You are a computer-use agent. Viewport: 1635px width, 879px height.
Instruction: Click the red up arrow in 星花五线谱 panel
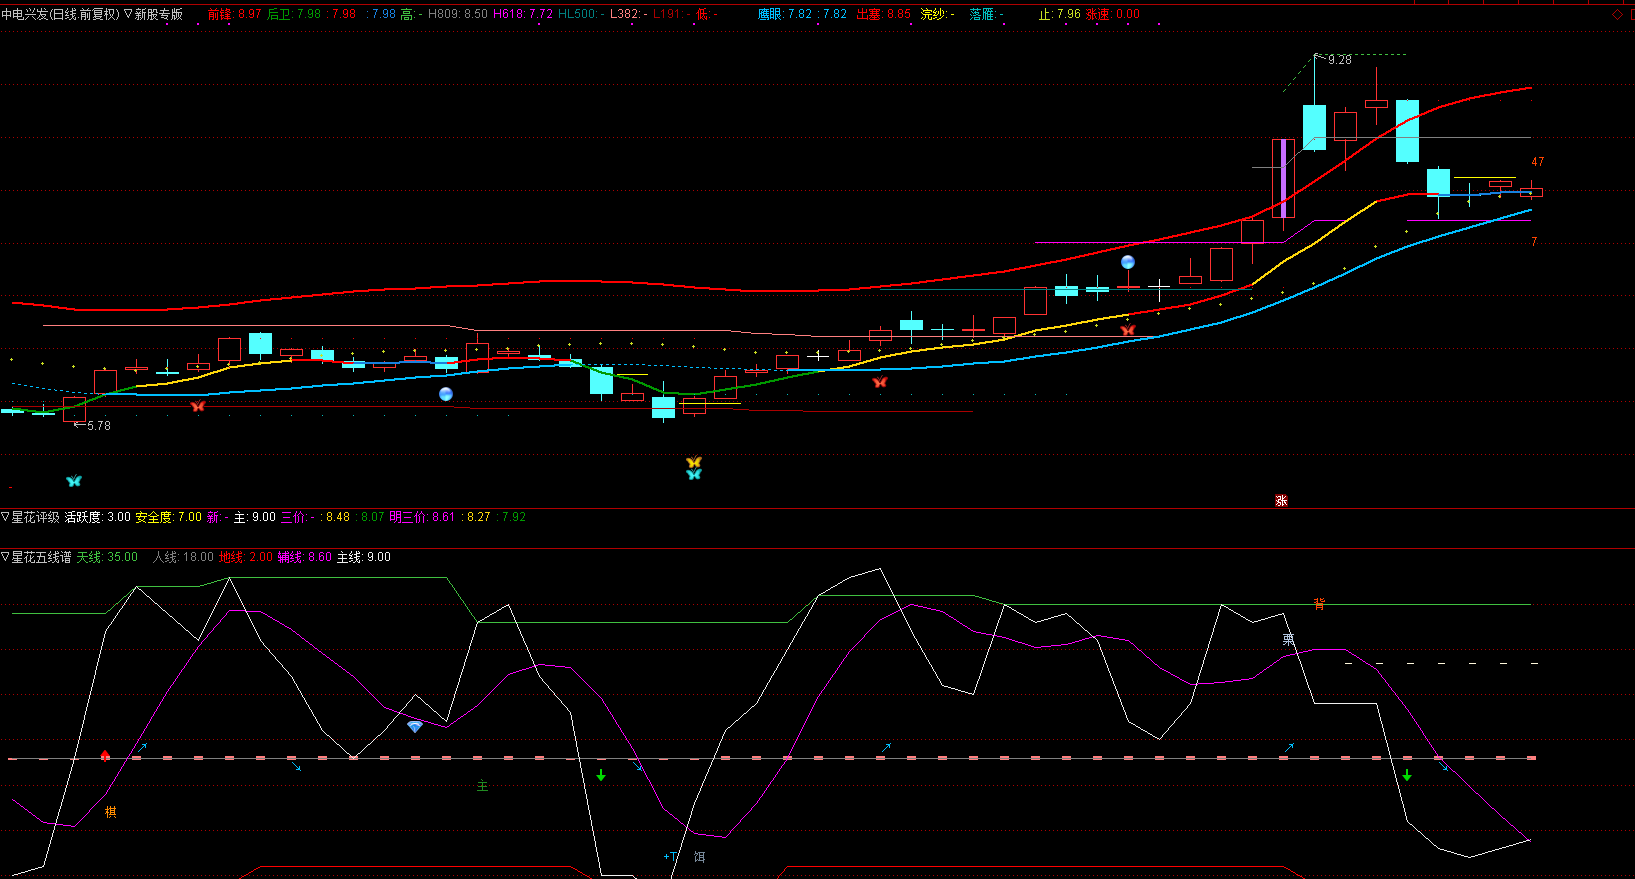point(105,755)
